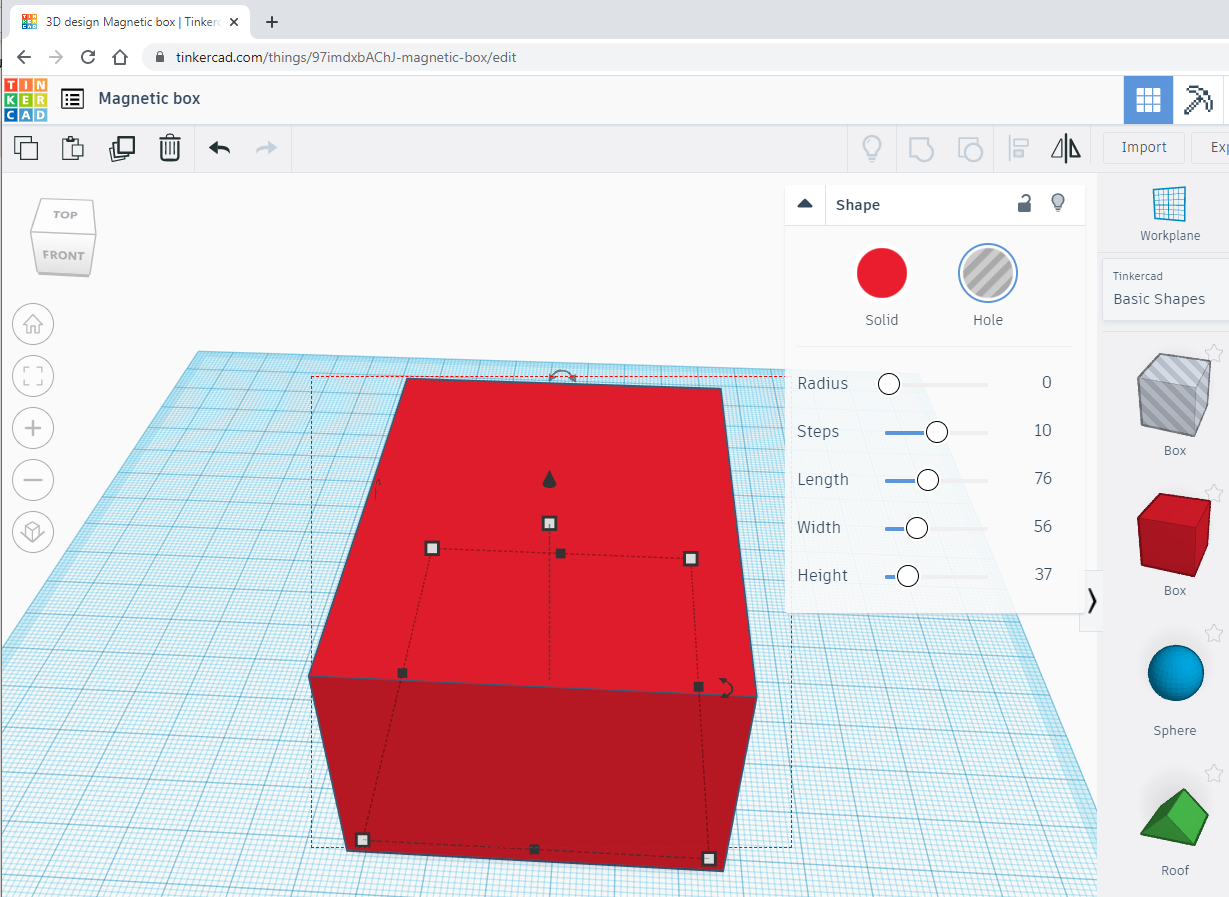Click the Zoom in plus button
The width and height of the screenshot is (1229, 897).
click(x=33, y=428)
